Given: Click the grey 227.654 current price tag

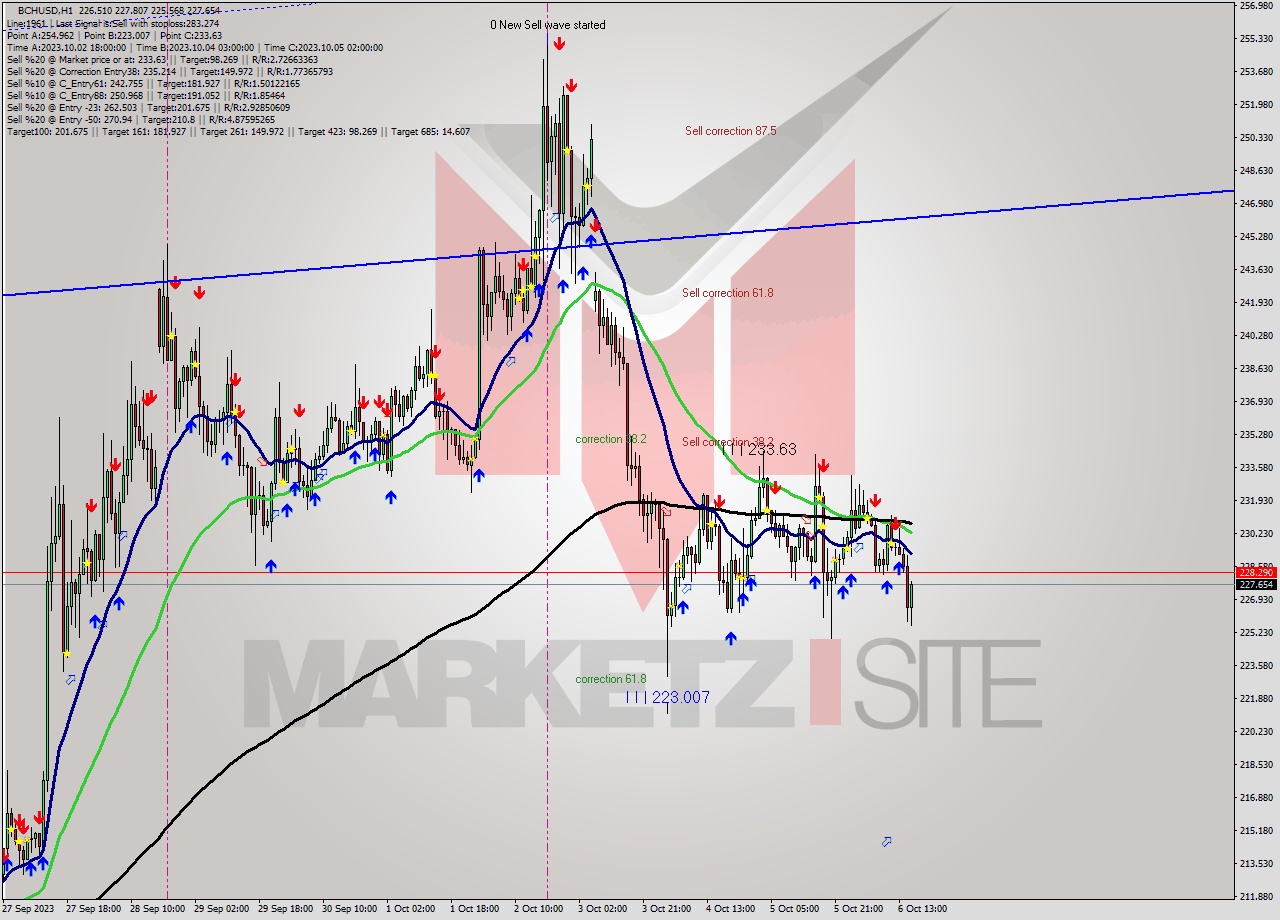Looking at the screenshot, I should coord(1256,584).
